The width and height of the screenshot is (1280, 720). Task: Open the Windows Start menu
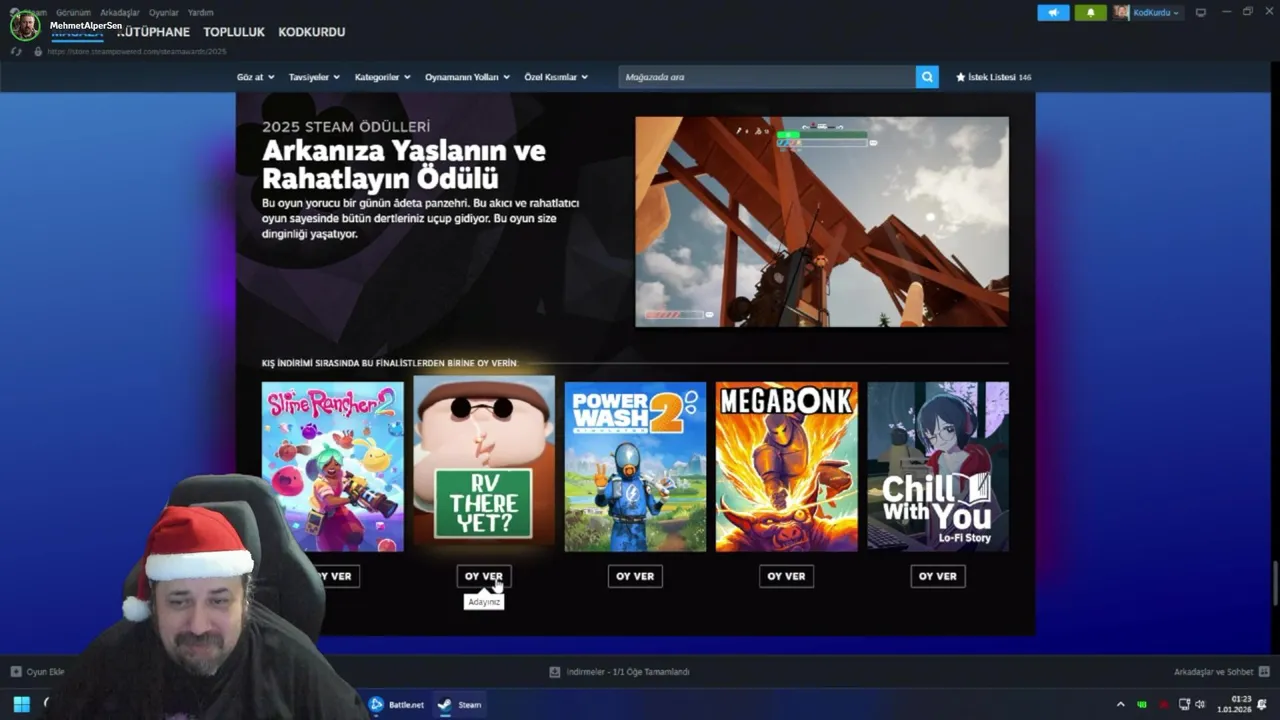(x=21, y=704)
